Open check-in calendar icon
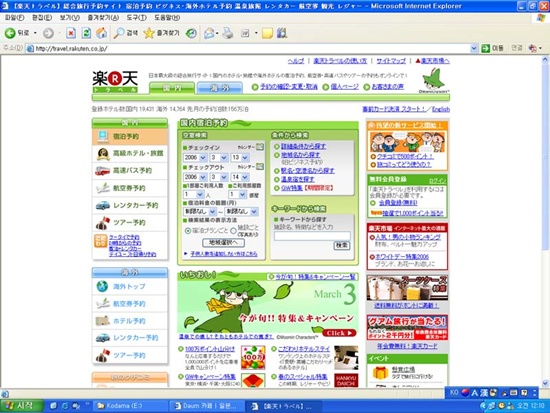 point(260,147)
